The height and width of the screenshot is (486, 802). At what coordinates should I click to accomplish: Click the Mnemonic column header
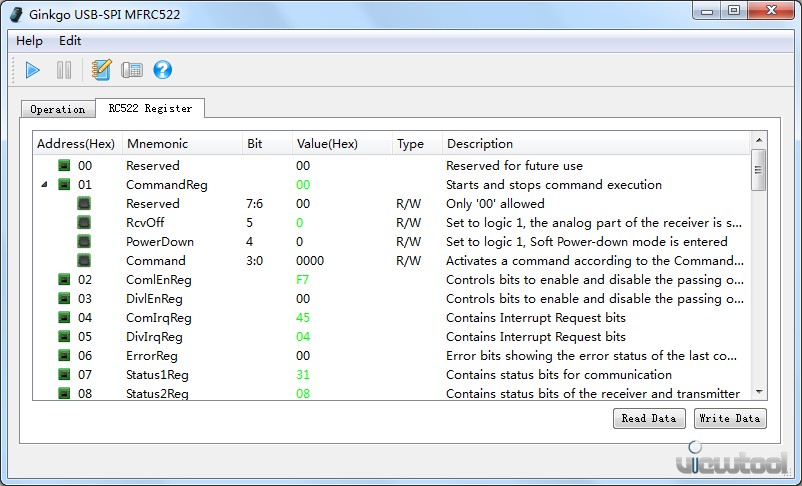(x=182, y=144)
